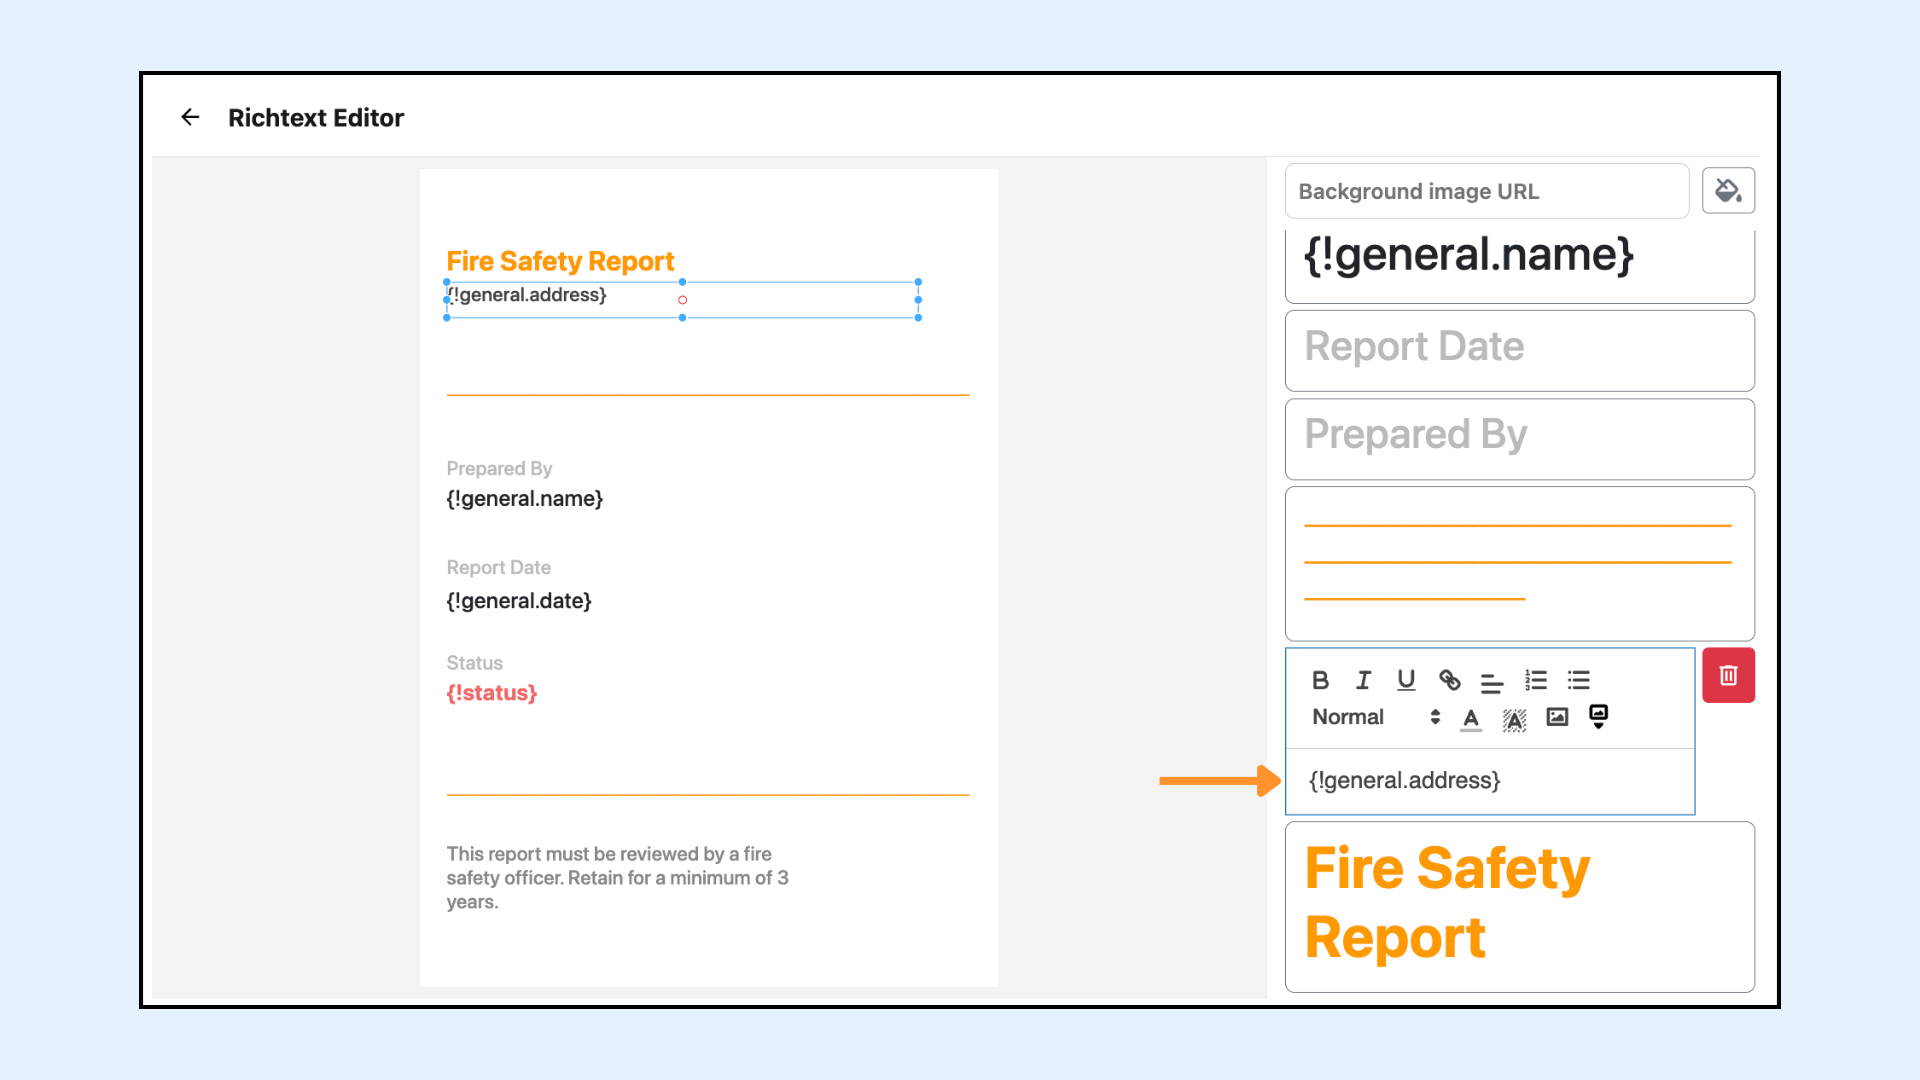This screenshot has width=1920, height=1080.
Task: Delete the selected block with the red trash button
Action: point(1728,676)
